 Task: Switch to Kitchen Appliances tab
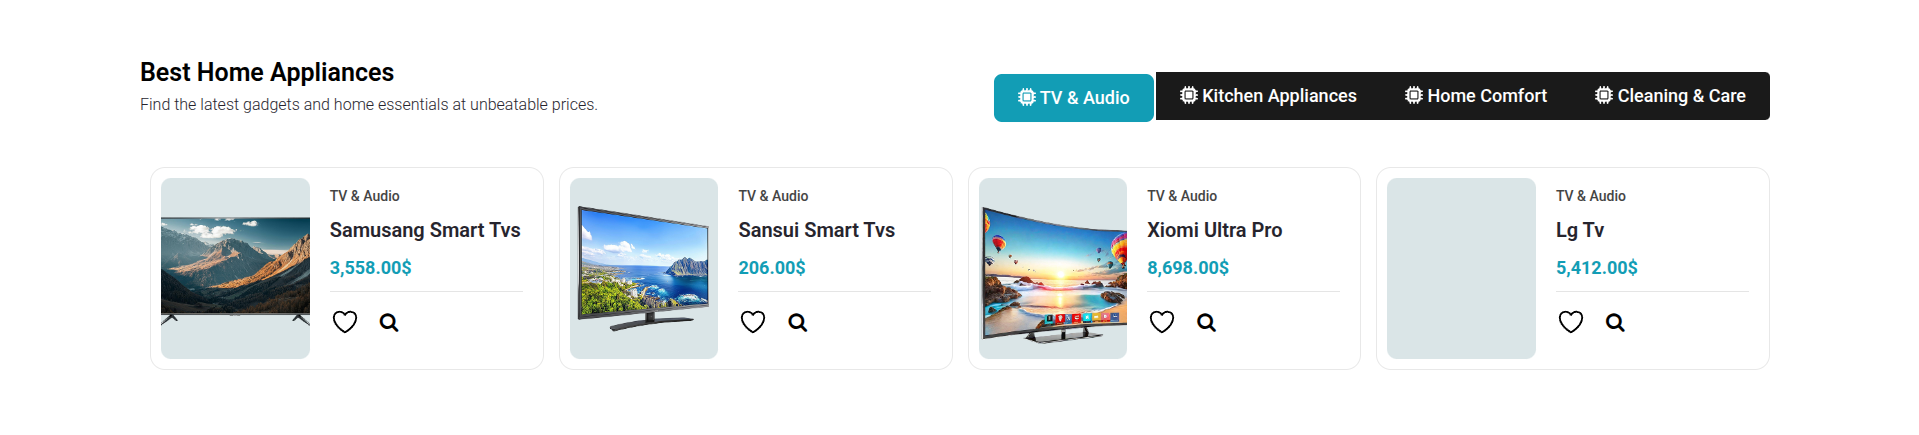tap(1268, 96)
